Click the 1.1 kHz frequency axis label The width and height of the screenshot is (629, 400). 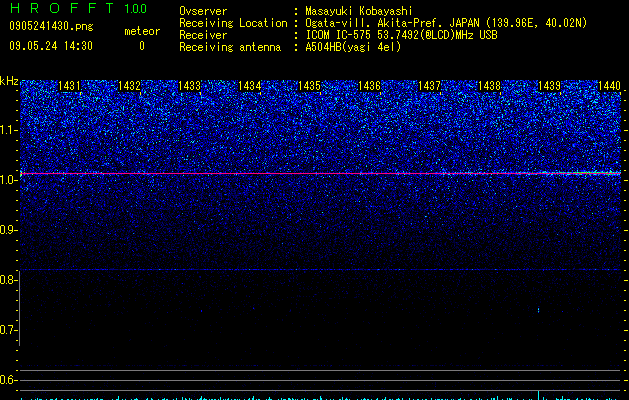[x=9, y=130]
